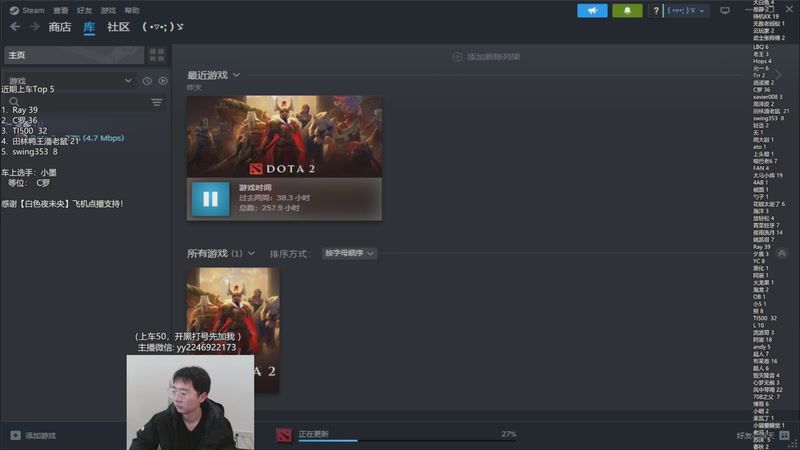
Task: Toggle the collections grid view icon
Action: pyautogui.click(x=157, y=55)
